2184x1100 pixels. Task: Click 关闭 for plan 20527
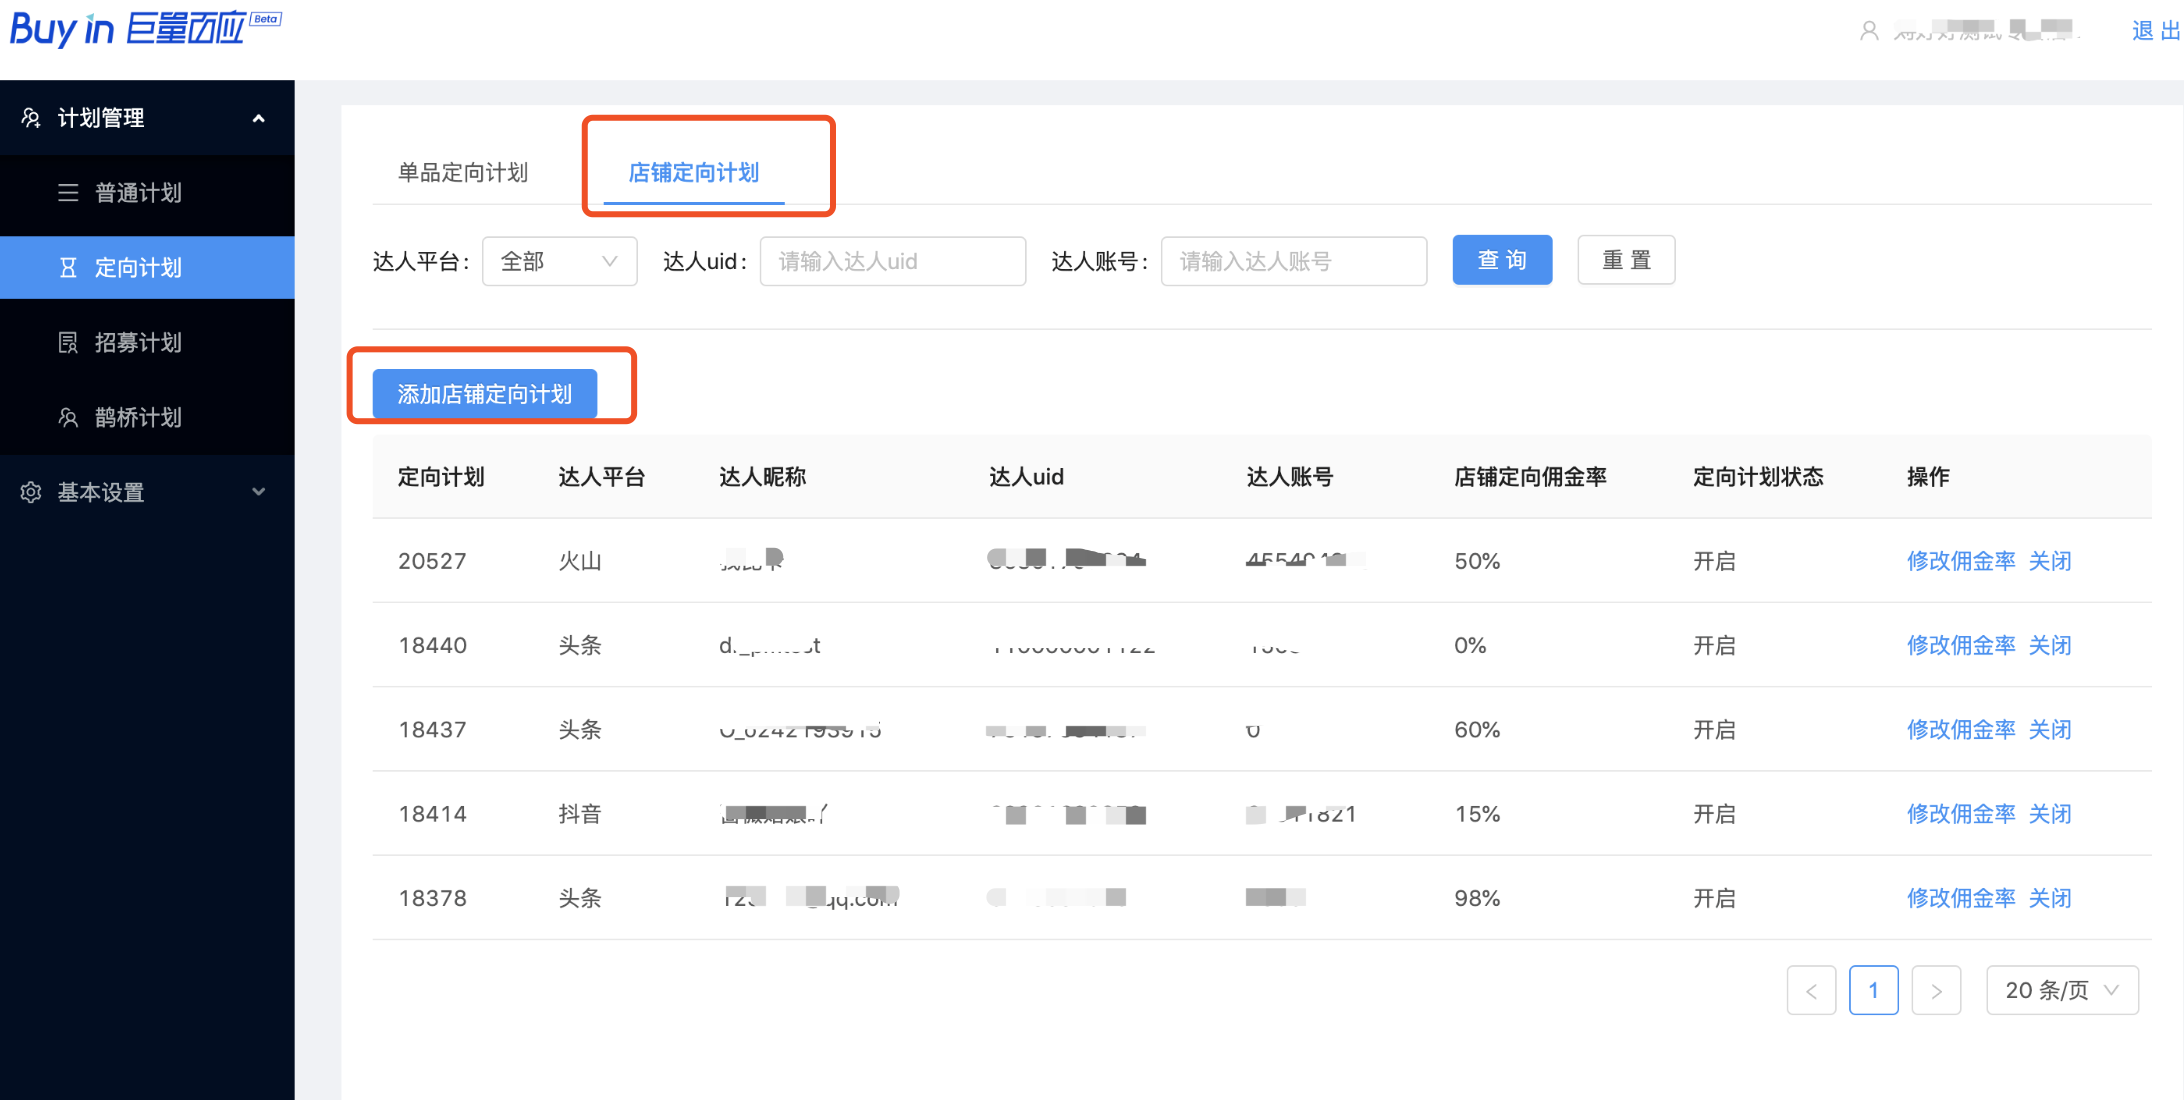tap(2050, 561)
